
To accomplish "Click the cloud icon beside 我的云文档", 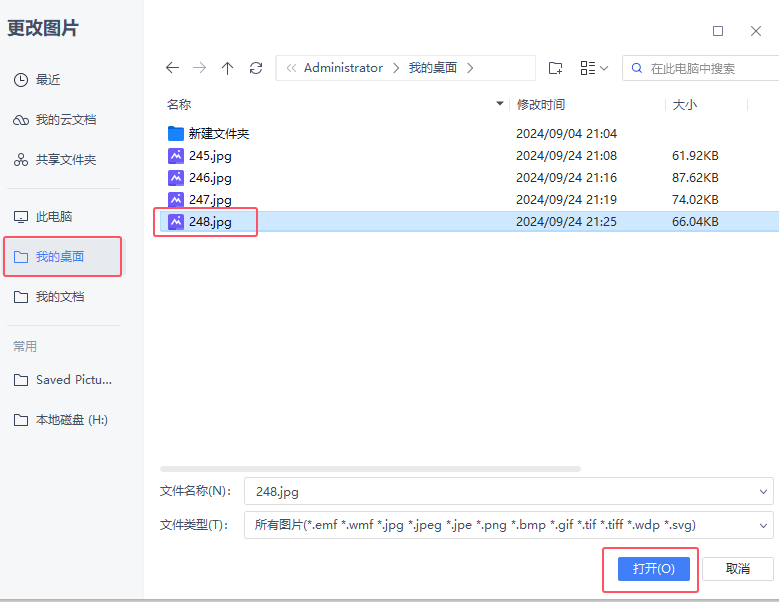I will 21,120.
